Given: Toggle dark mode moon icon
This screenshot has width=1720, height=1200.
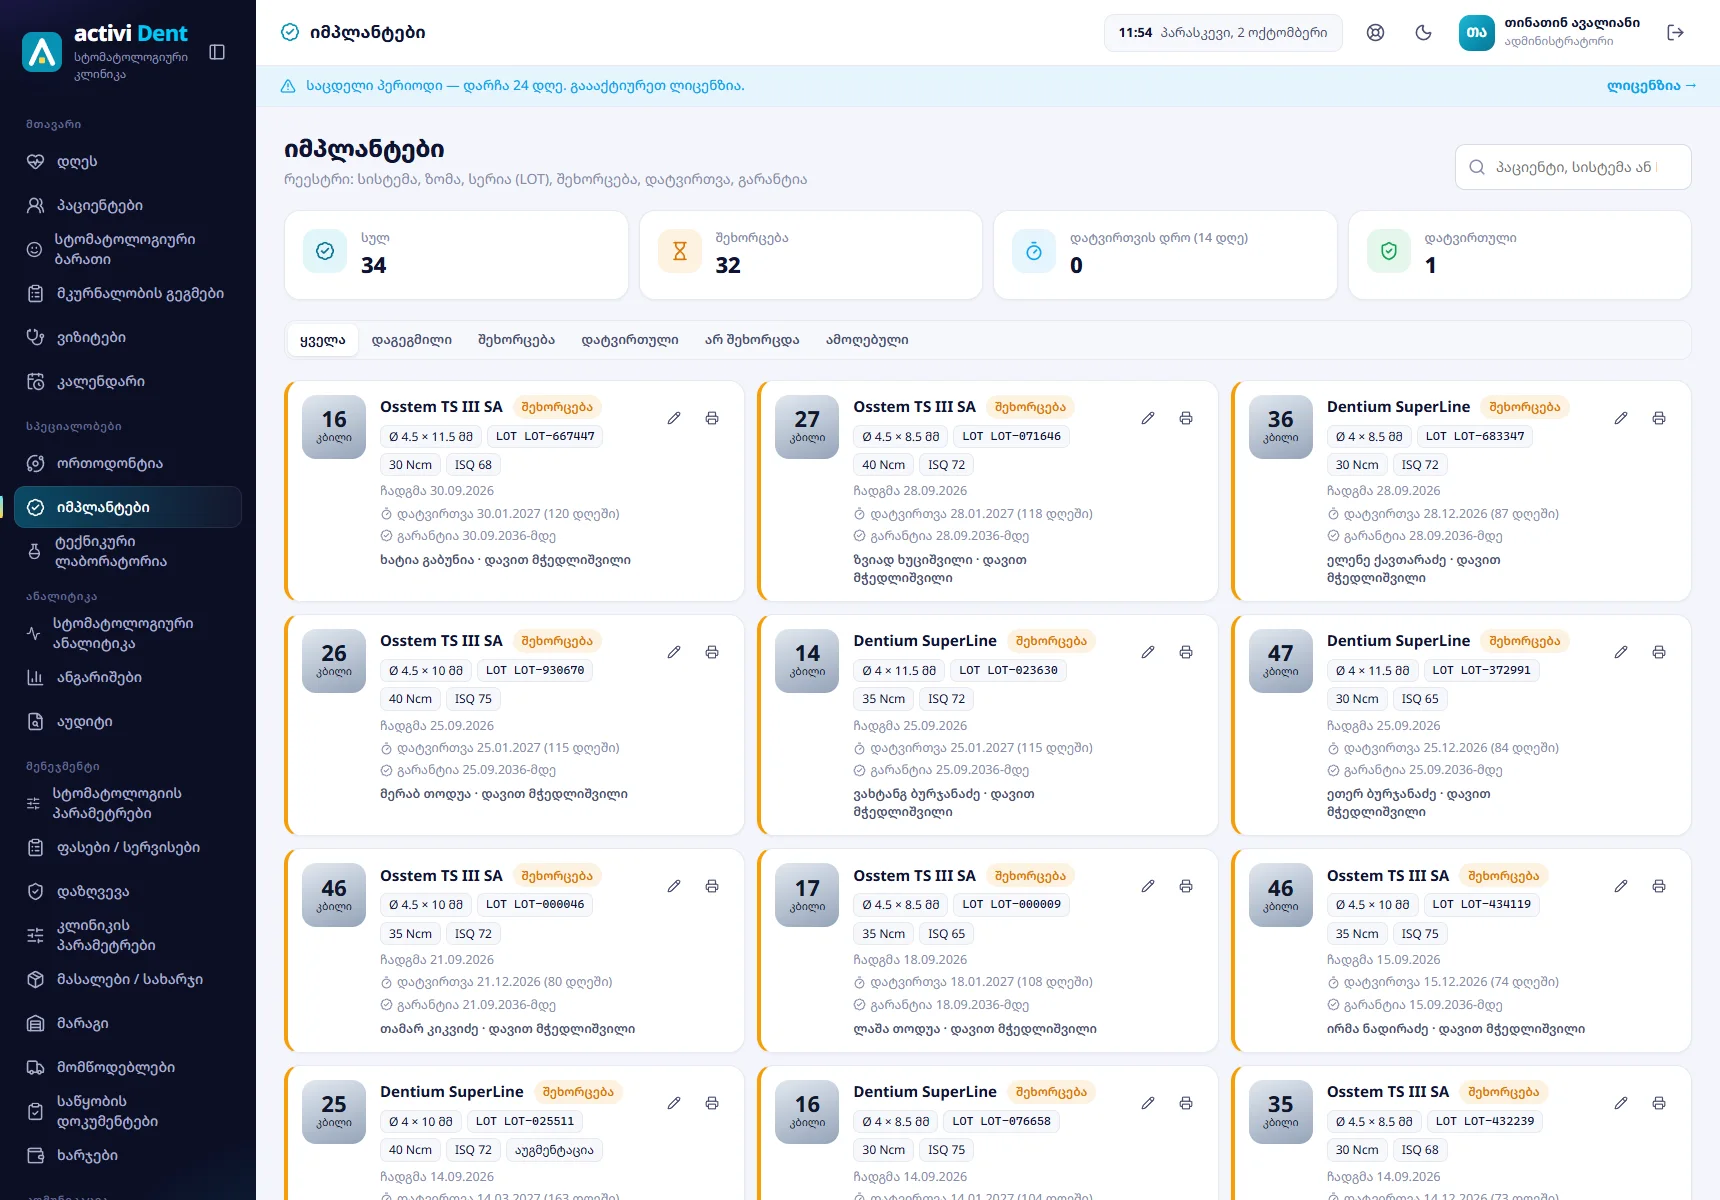Looking at the screenshot, I should click(x=1424, y=32).
